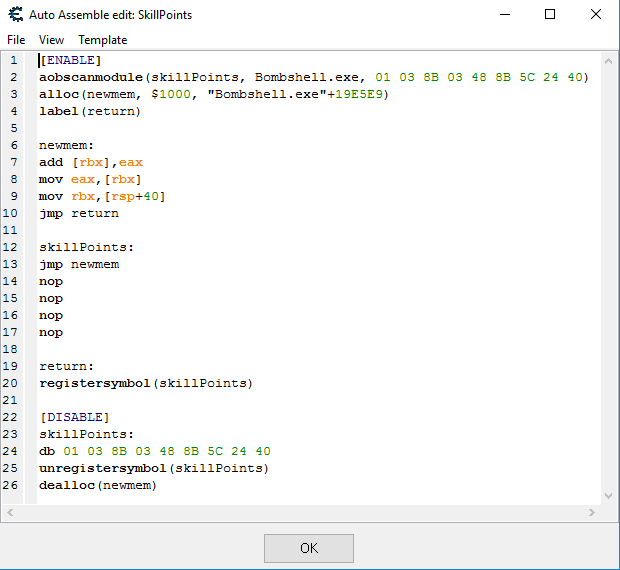Maximize the Auto Assemble window
Image resolution: width=620 pixels, height=570 pixels.
click(x=550, y=15)
